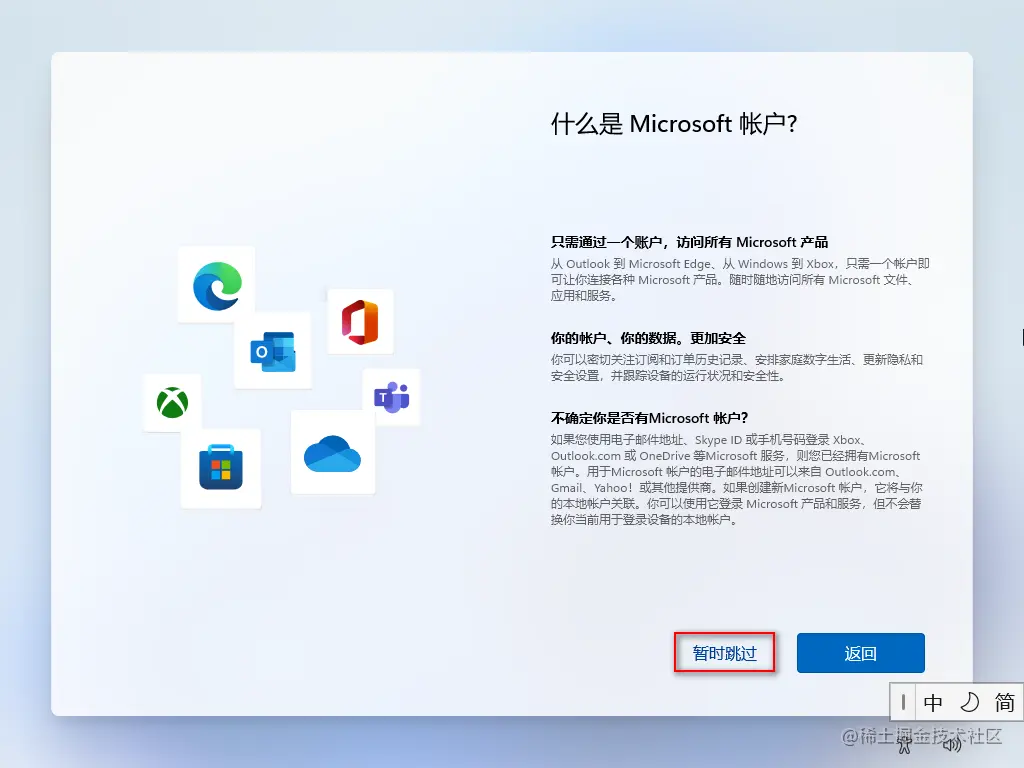Image resolution: width=1024 pixels, height=768 pixels.
Task: Click the Microsoft Teams icon tile
Action: click(391, 397)
